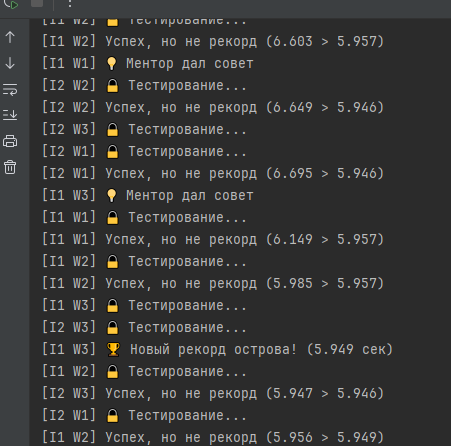Select the log line with 6.695 > 5.946
The image size is (451, 446).
[x=213, y=174]
